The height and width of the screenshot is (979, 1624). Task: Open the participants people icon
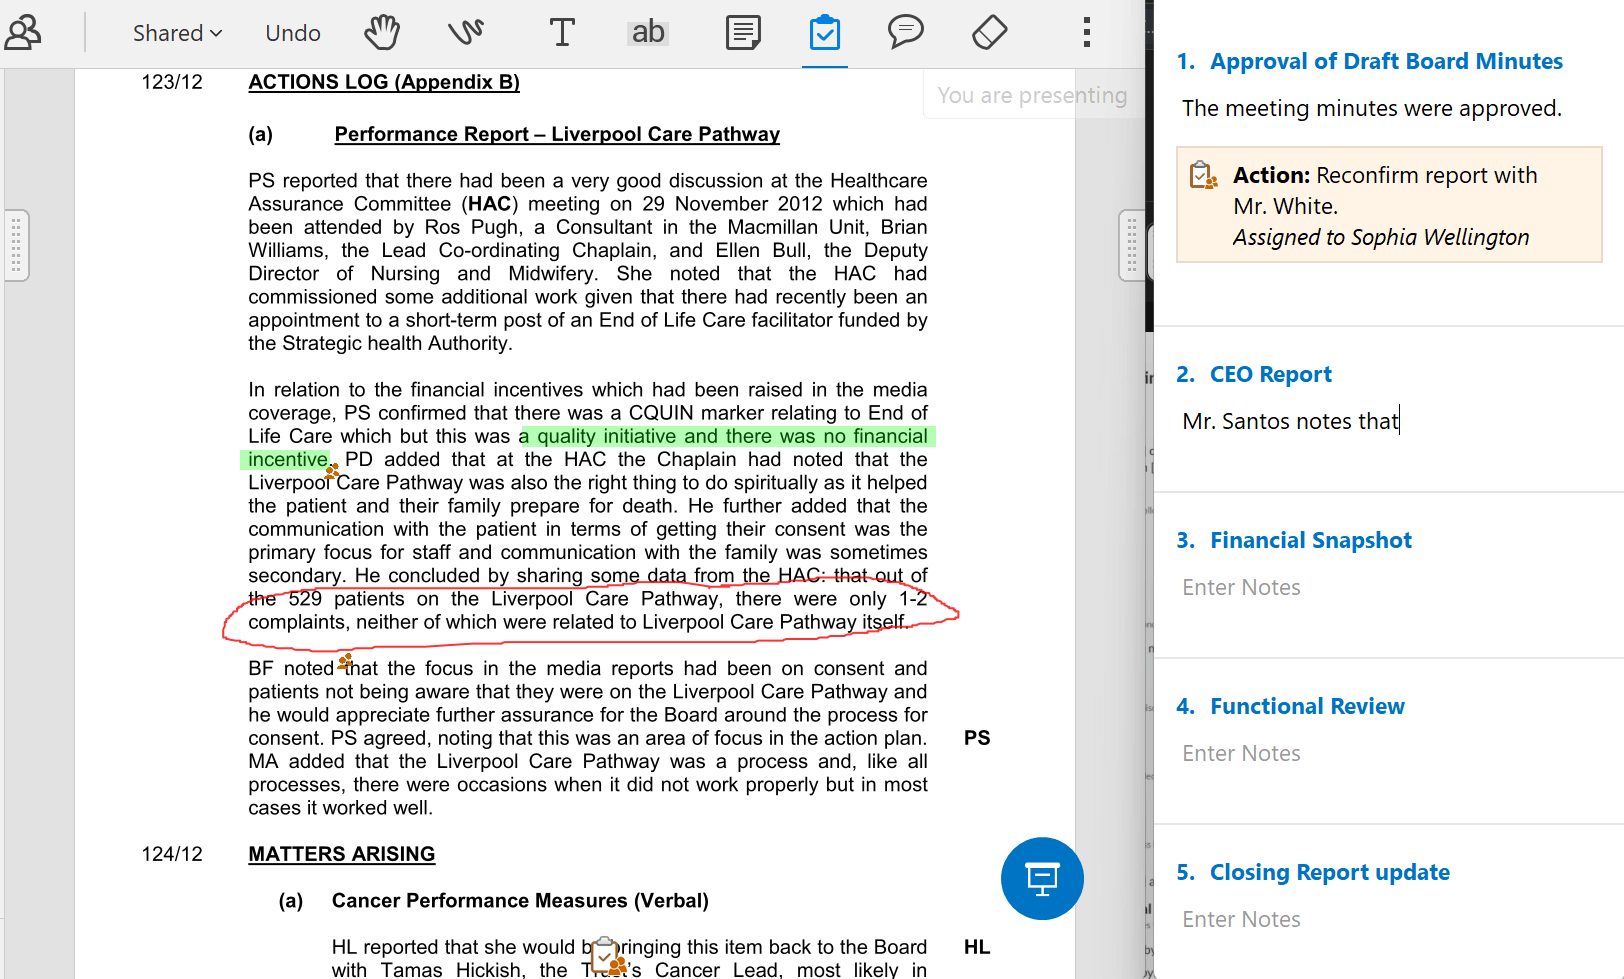point(23,33)
